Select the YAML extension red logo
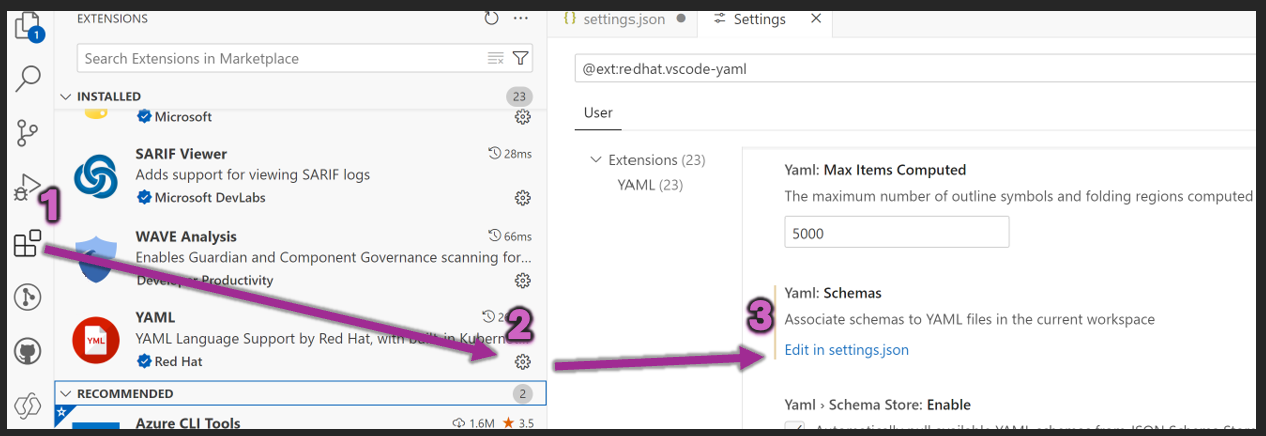The image size is (1266, 436). click(x=97, y=340)
